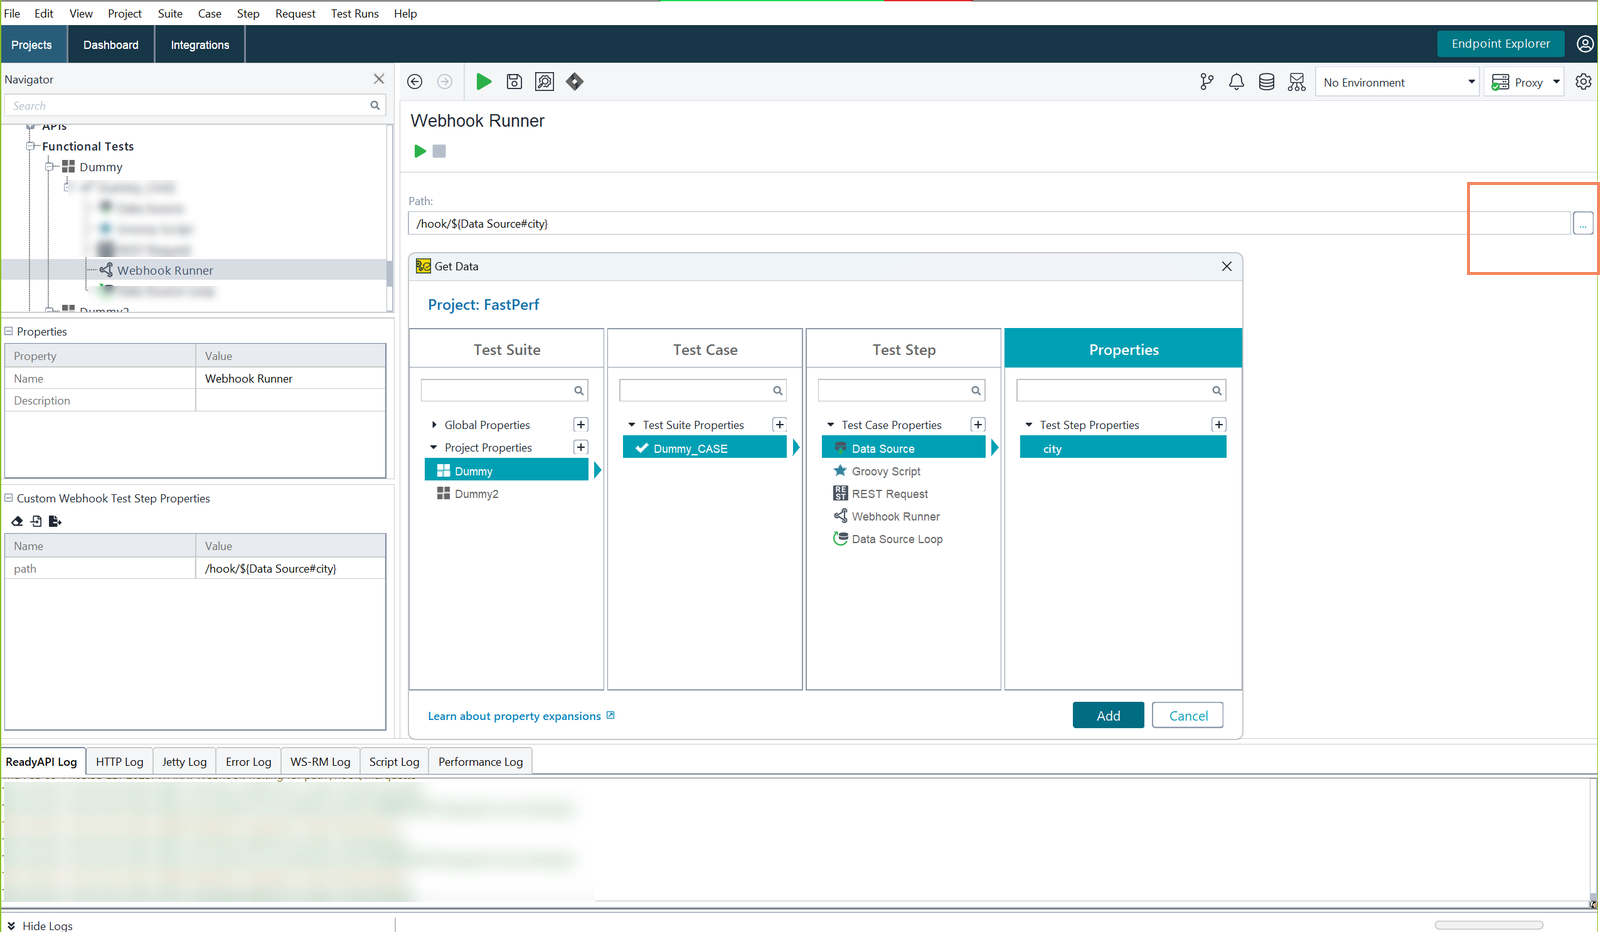Open Learn about property expansions link

point(514,715)
